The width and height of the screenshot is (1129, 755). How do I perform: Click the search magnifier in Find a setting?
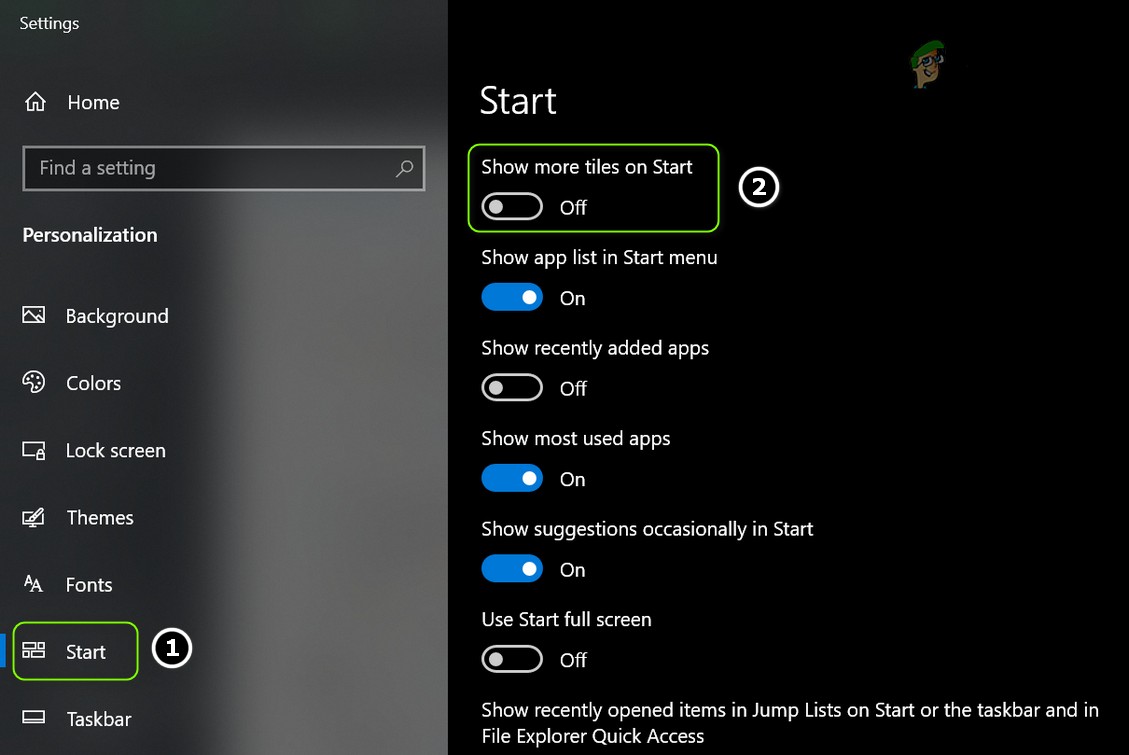pos(404,168)
